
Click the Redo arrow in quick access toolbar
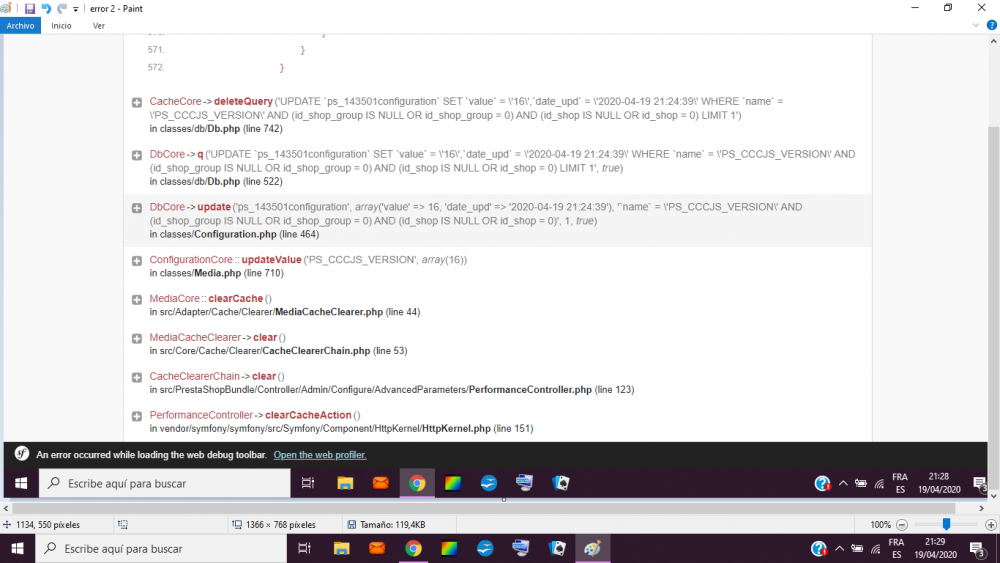[x=62, y=8]
